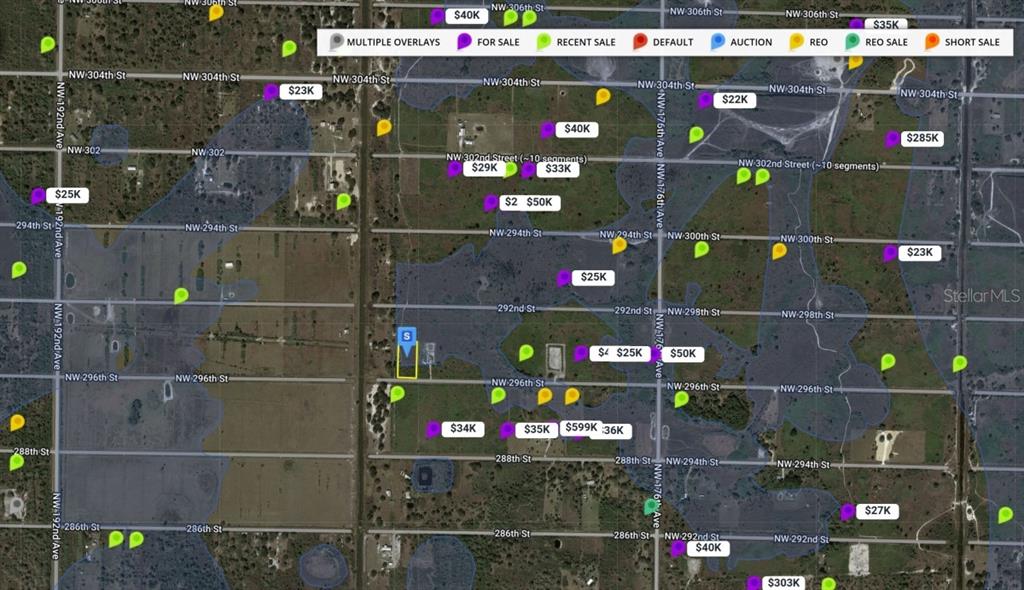Open the blue subject property S marker
Viewport: 1024px width, 590px height.
(407, 340)
